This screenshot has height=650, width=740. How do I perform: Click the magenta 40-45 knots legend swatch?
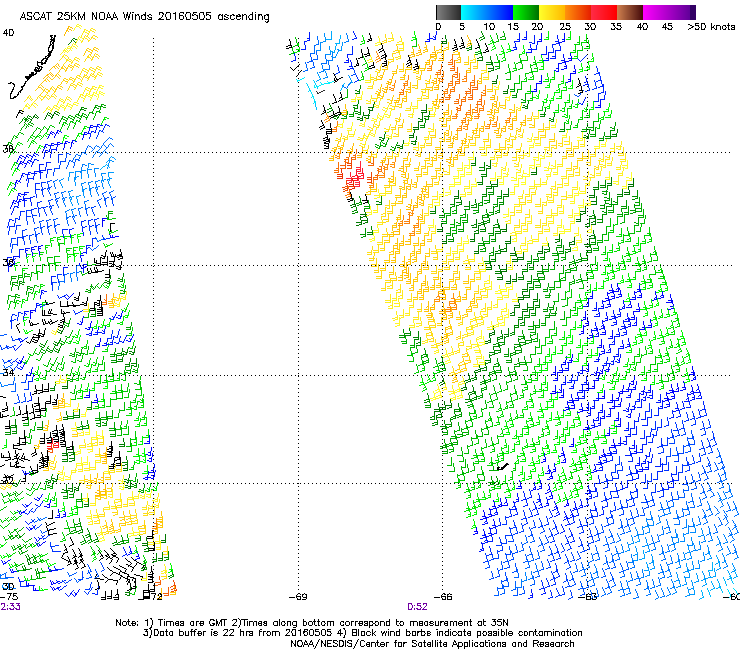tap(656, 12)
